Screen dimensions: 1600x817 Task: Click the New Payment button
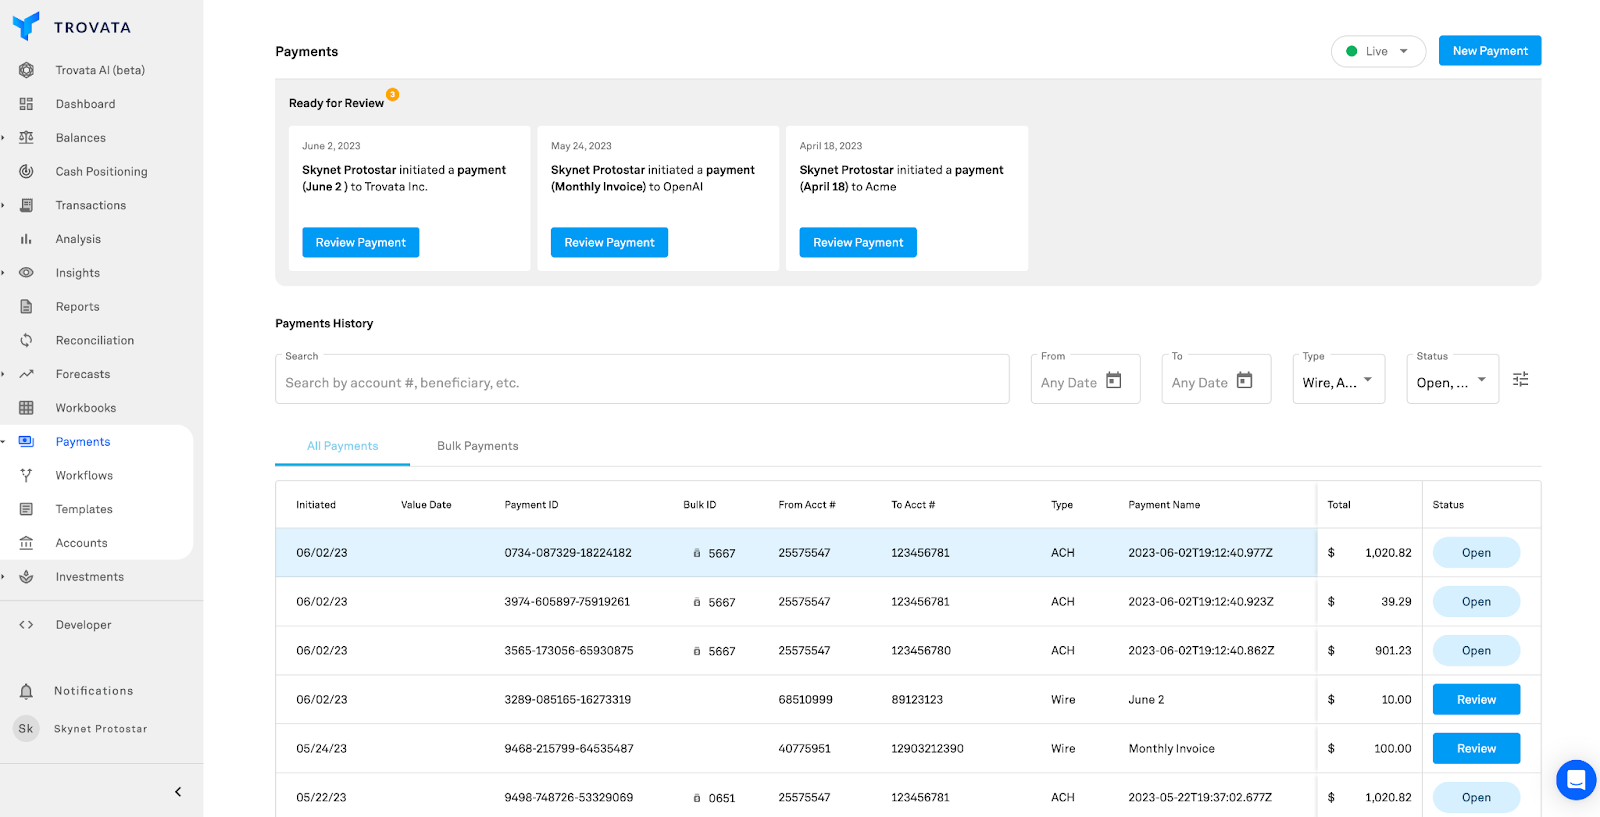(x=1489, y=51)
